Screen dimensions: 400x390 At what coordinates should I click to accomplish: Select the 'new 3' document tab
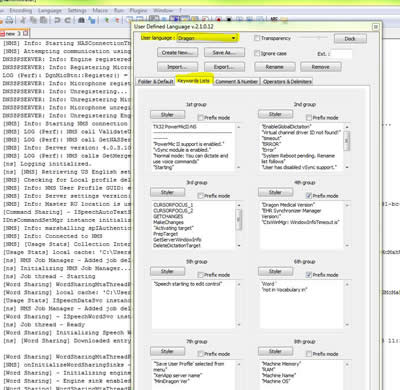point(14,33)
